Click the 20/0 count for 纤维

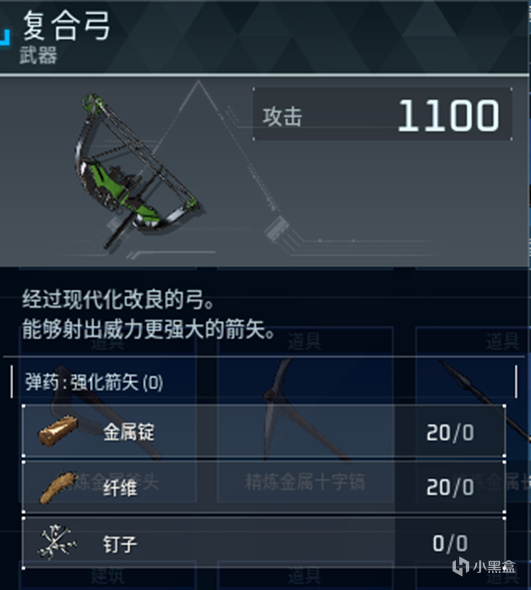click(x=450, y=488)
